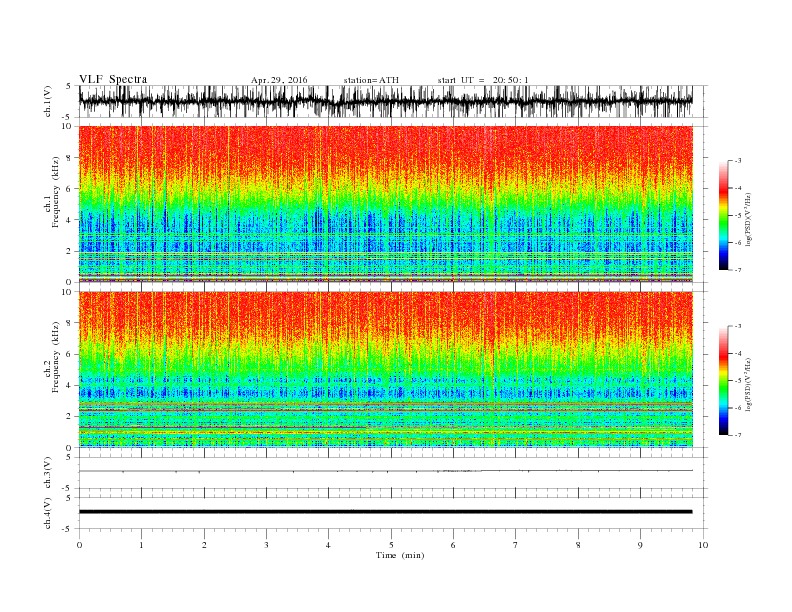
Task: Click the "station=ATH" label
Action: pos(371,80)
